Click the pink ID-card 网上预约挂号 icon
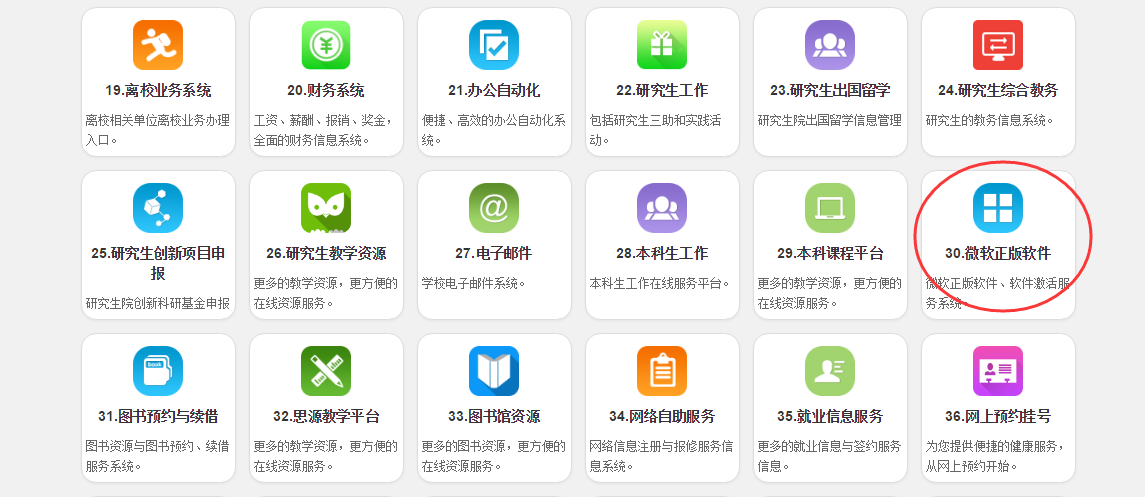Screen dimensions: 1145x497 pyautogui.click(x=998, y=371)
